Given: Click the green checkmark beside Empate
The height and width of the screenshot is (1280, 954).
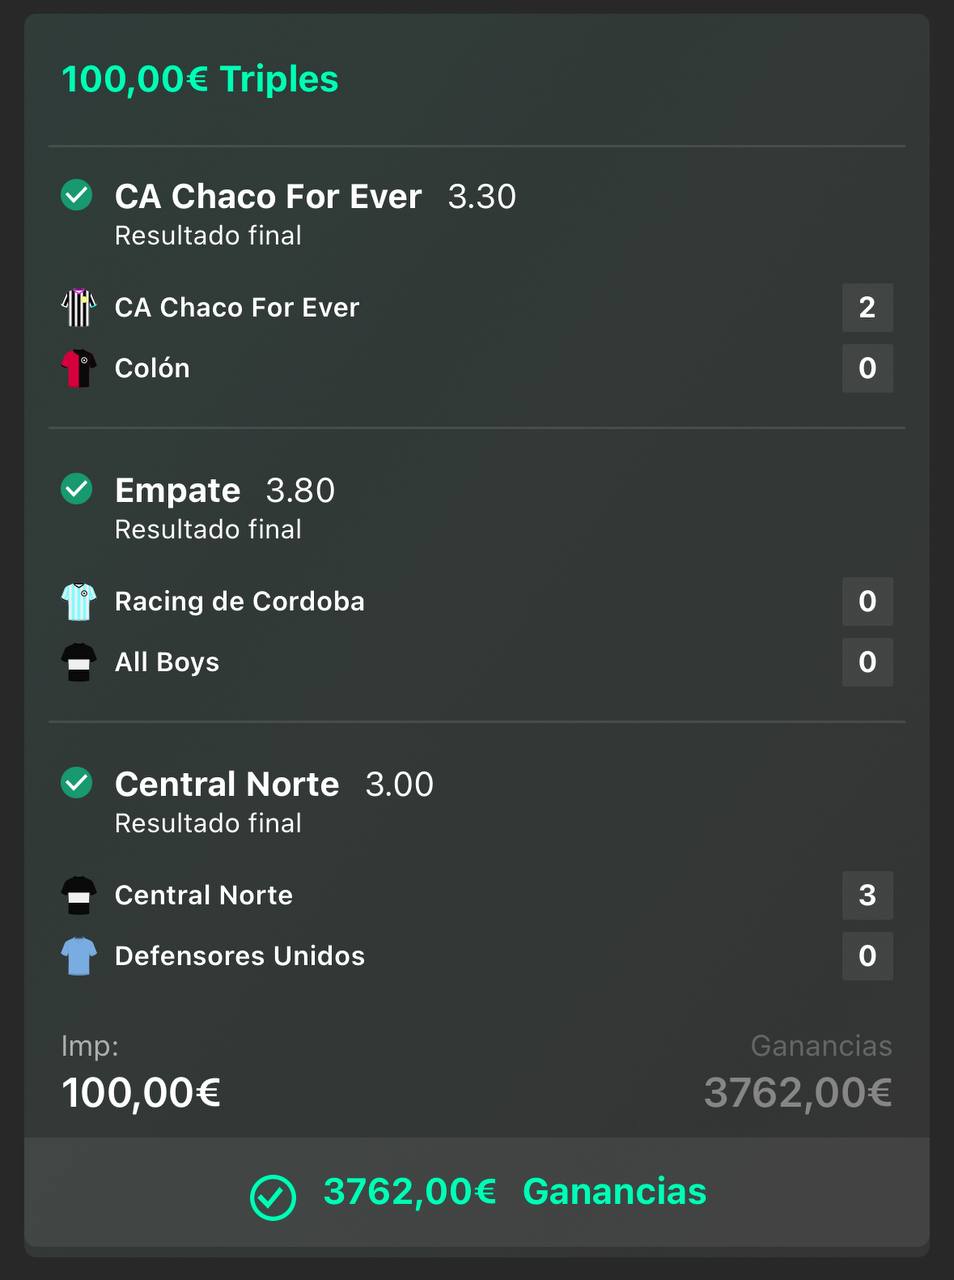Looking at the screenshot, I should 77,489.
